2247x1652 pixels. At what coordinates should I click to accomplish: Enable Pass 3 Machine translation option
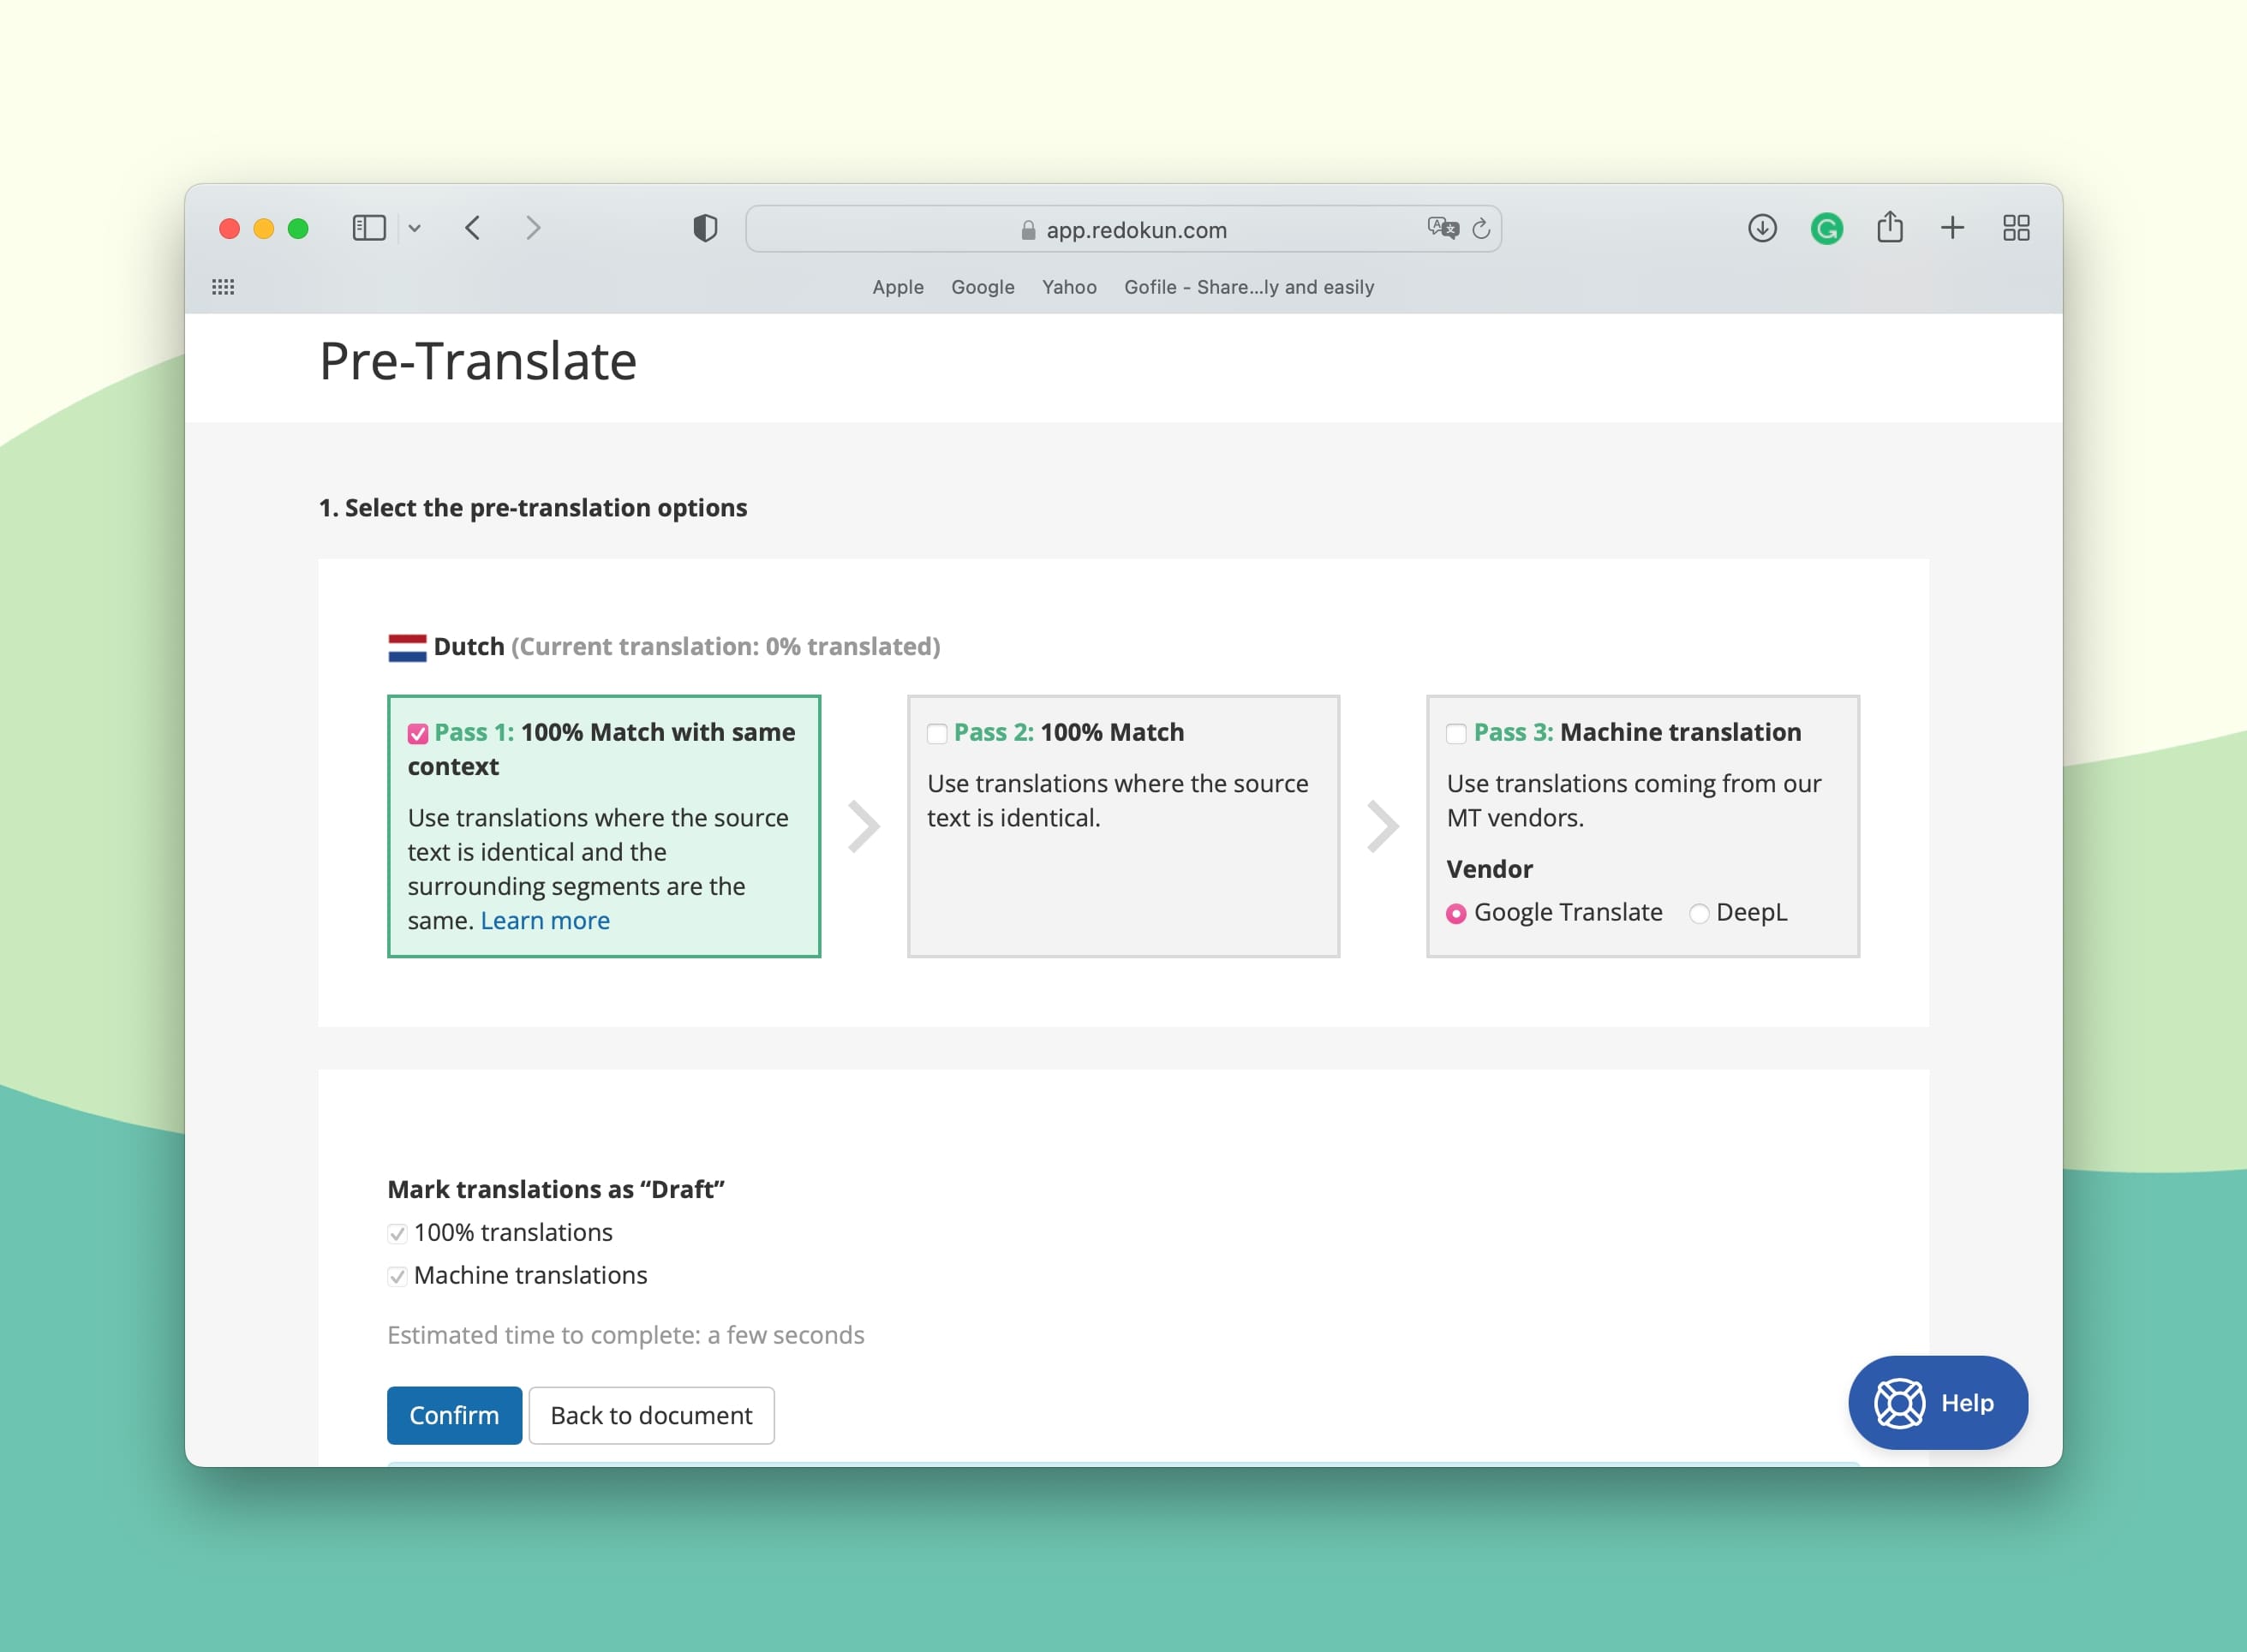pyautogui.click(x=1455, y=731)
